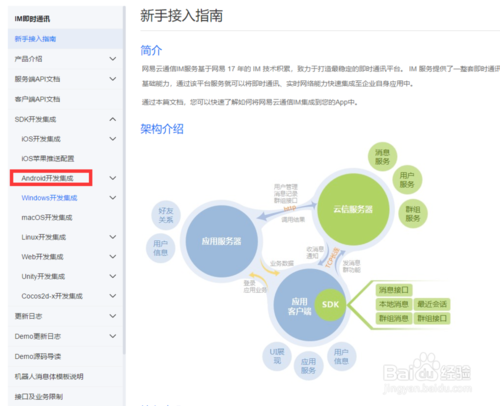This screenshot has width=500, height=406.
Task: Open iOS苹果推送配置 page
Action: [x=48, y=158]
